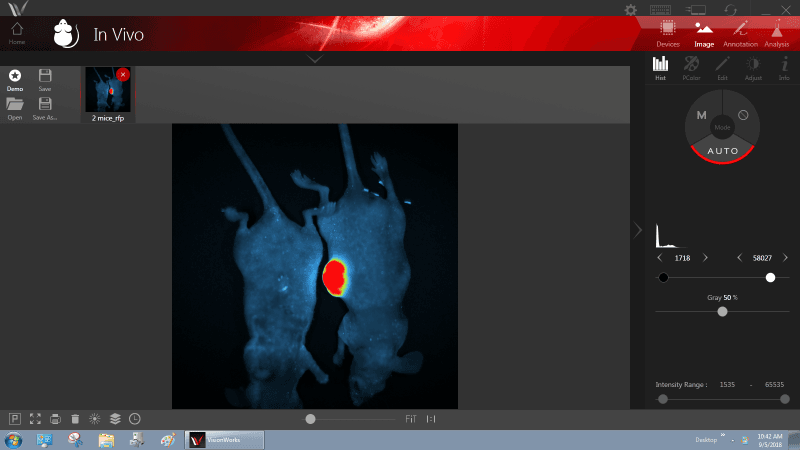Open the Adjust brightness tool
Screen dimensions: 800x450
pos(753,68)
